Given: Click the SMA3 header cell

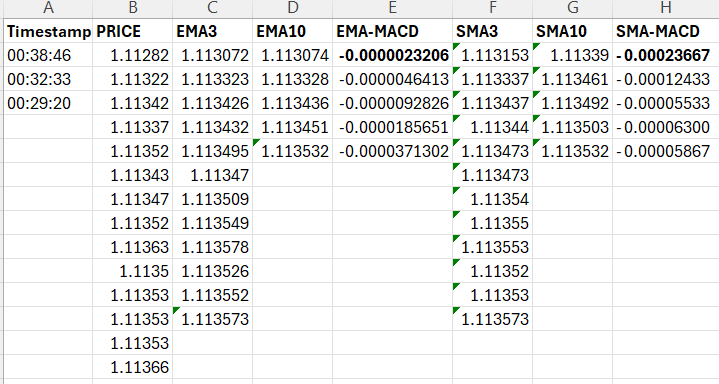Looking at the screenshot, I should (x=492, y=31).
